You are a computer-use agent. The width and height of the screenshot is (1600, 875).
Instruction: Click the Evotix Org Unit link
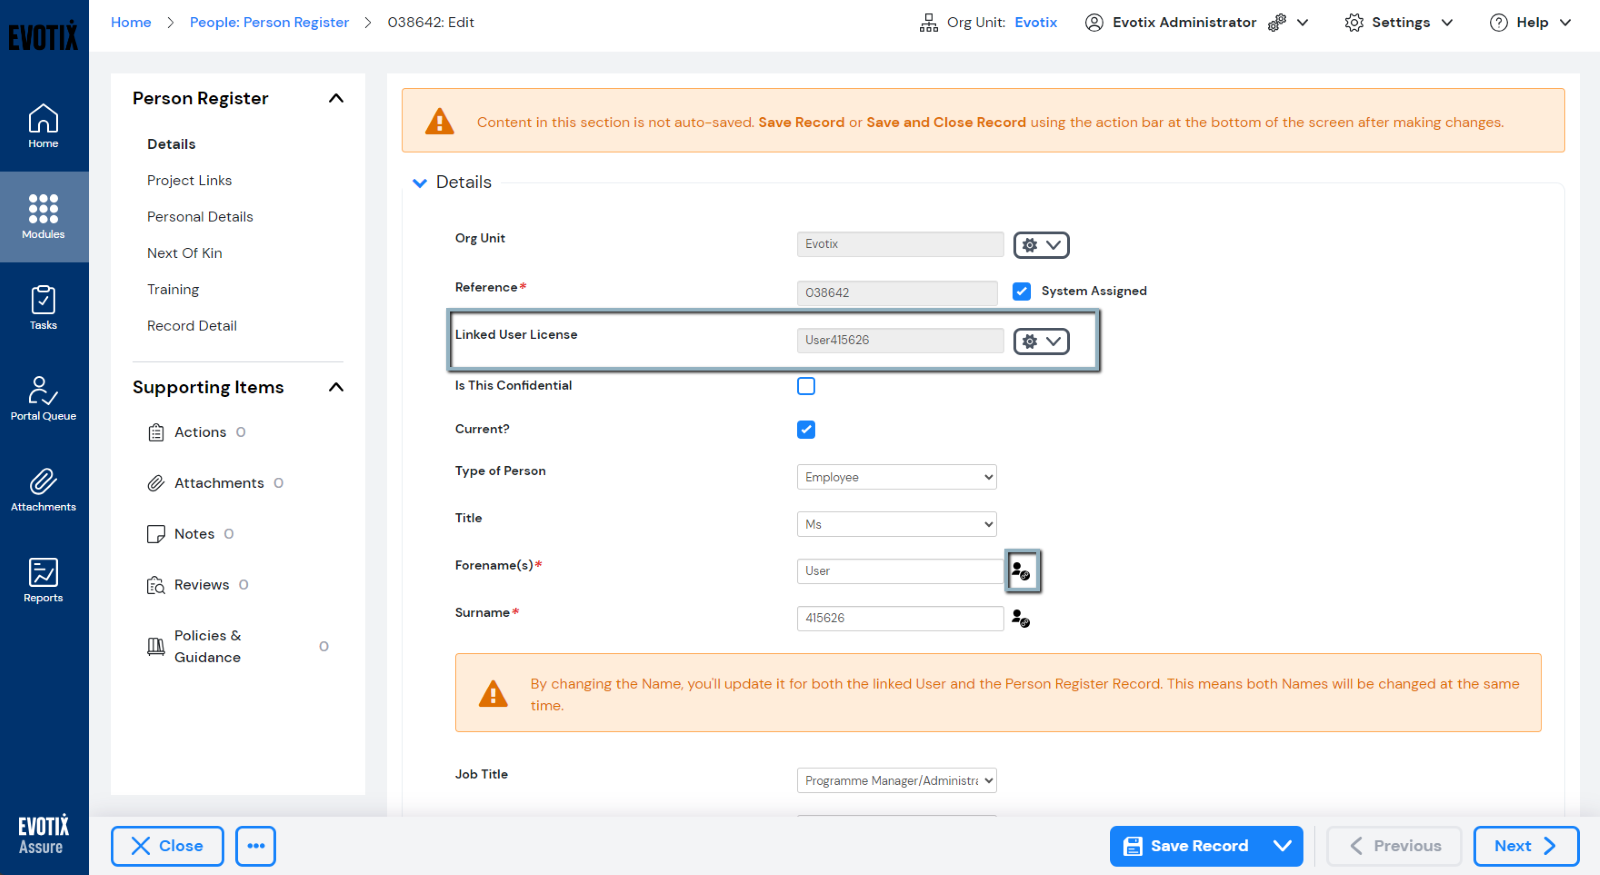pos(1035,22)
